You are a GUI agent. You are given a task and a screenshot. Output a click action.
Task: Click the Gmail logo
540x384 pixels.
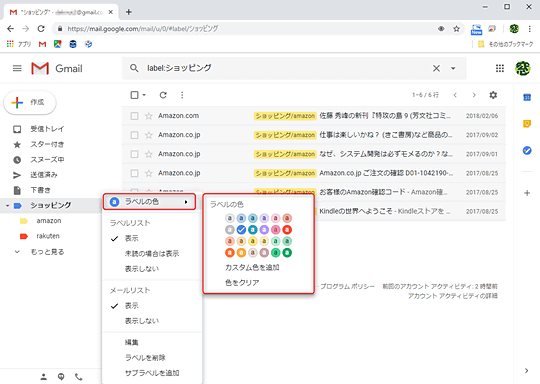(57, 68)
